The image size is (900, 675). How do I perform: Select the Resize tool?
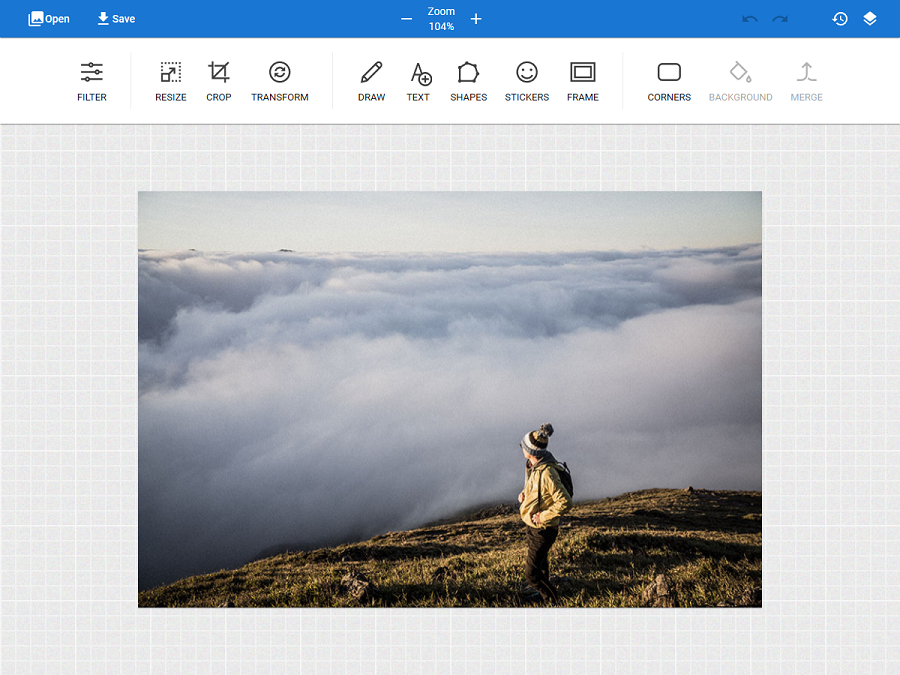tap(170, 80)
